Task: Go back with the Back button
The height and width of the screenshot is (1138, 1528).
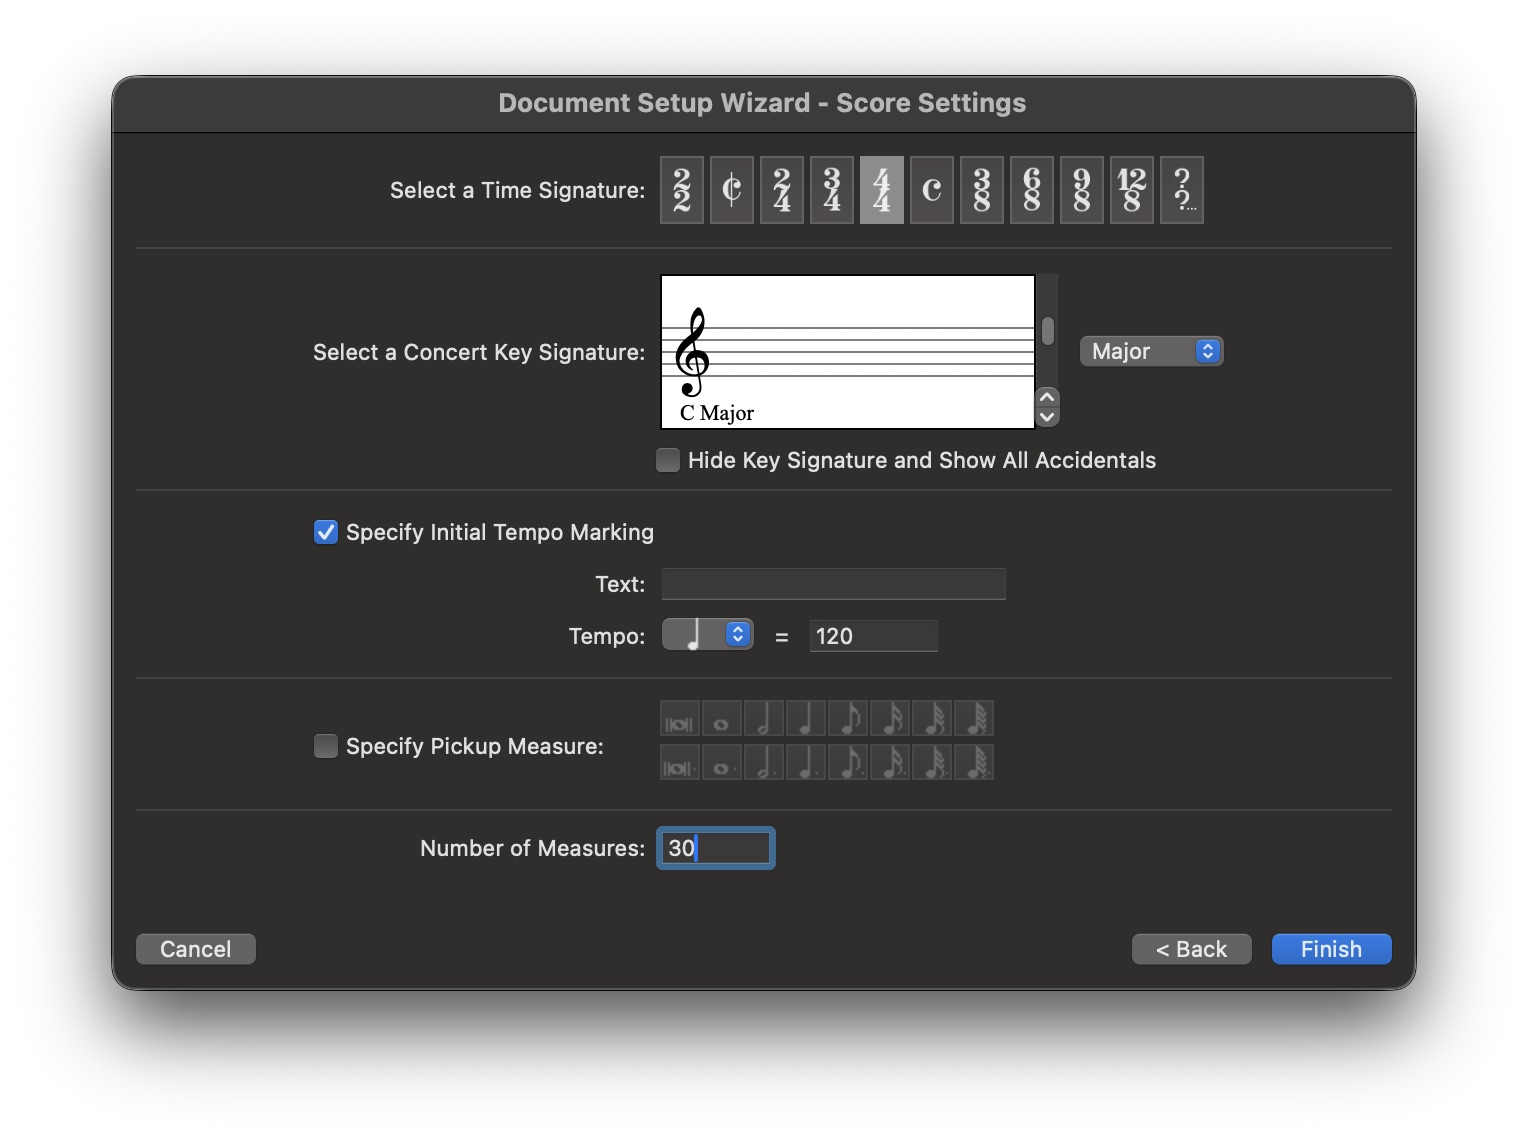Action: pos(1190,949)
